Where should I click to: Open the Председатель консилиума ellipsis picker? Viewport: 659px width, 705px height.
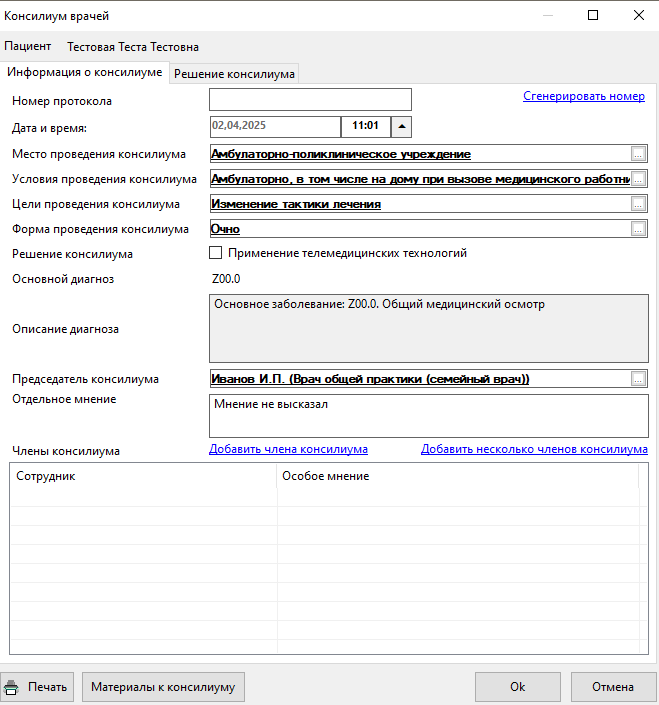pos(638,379)
